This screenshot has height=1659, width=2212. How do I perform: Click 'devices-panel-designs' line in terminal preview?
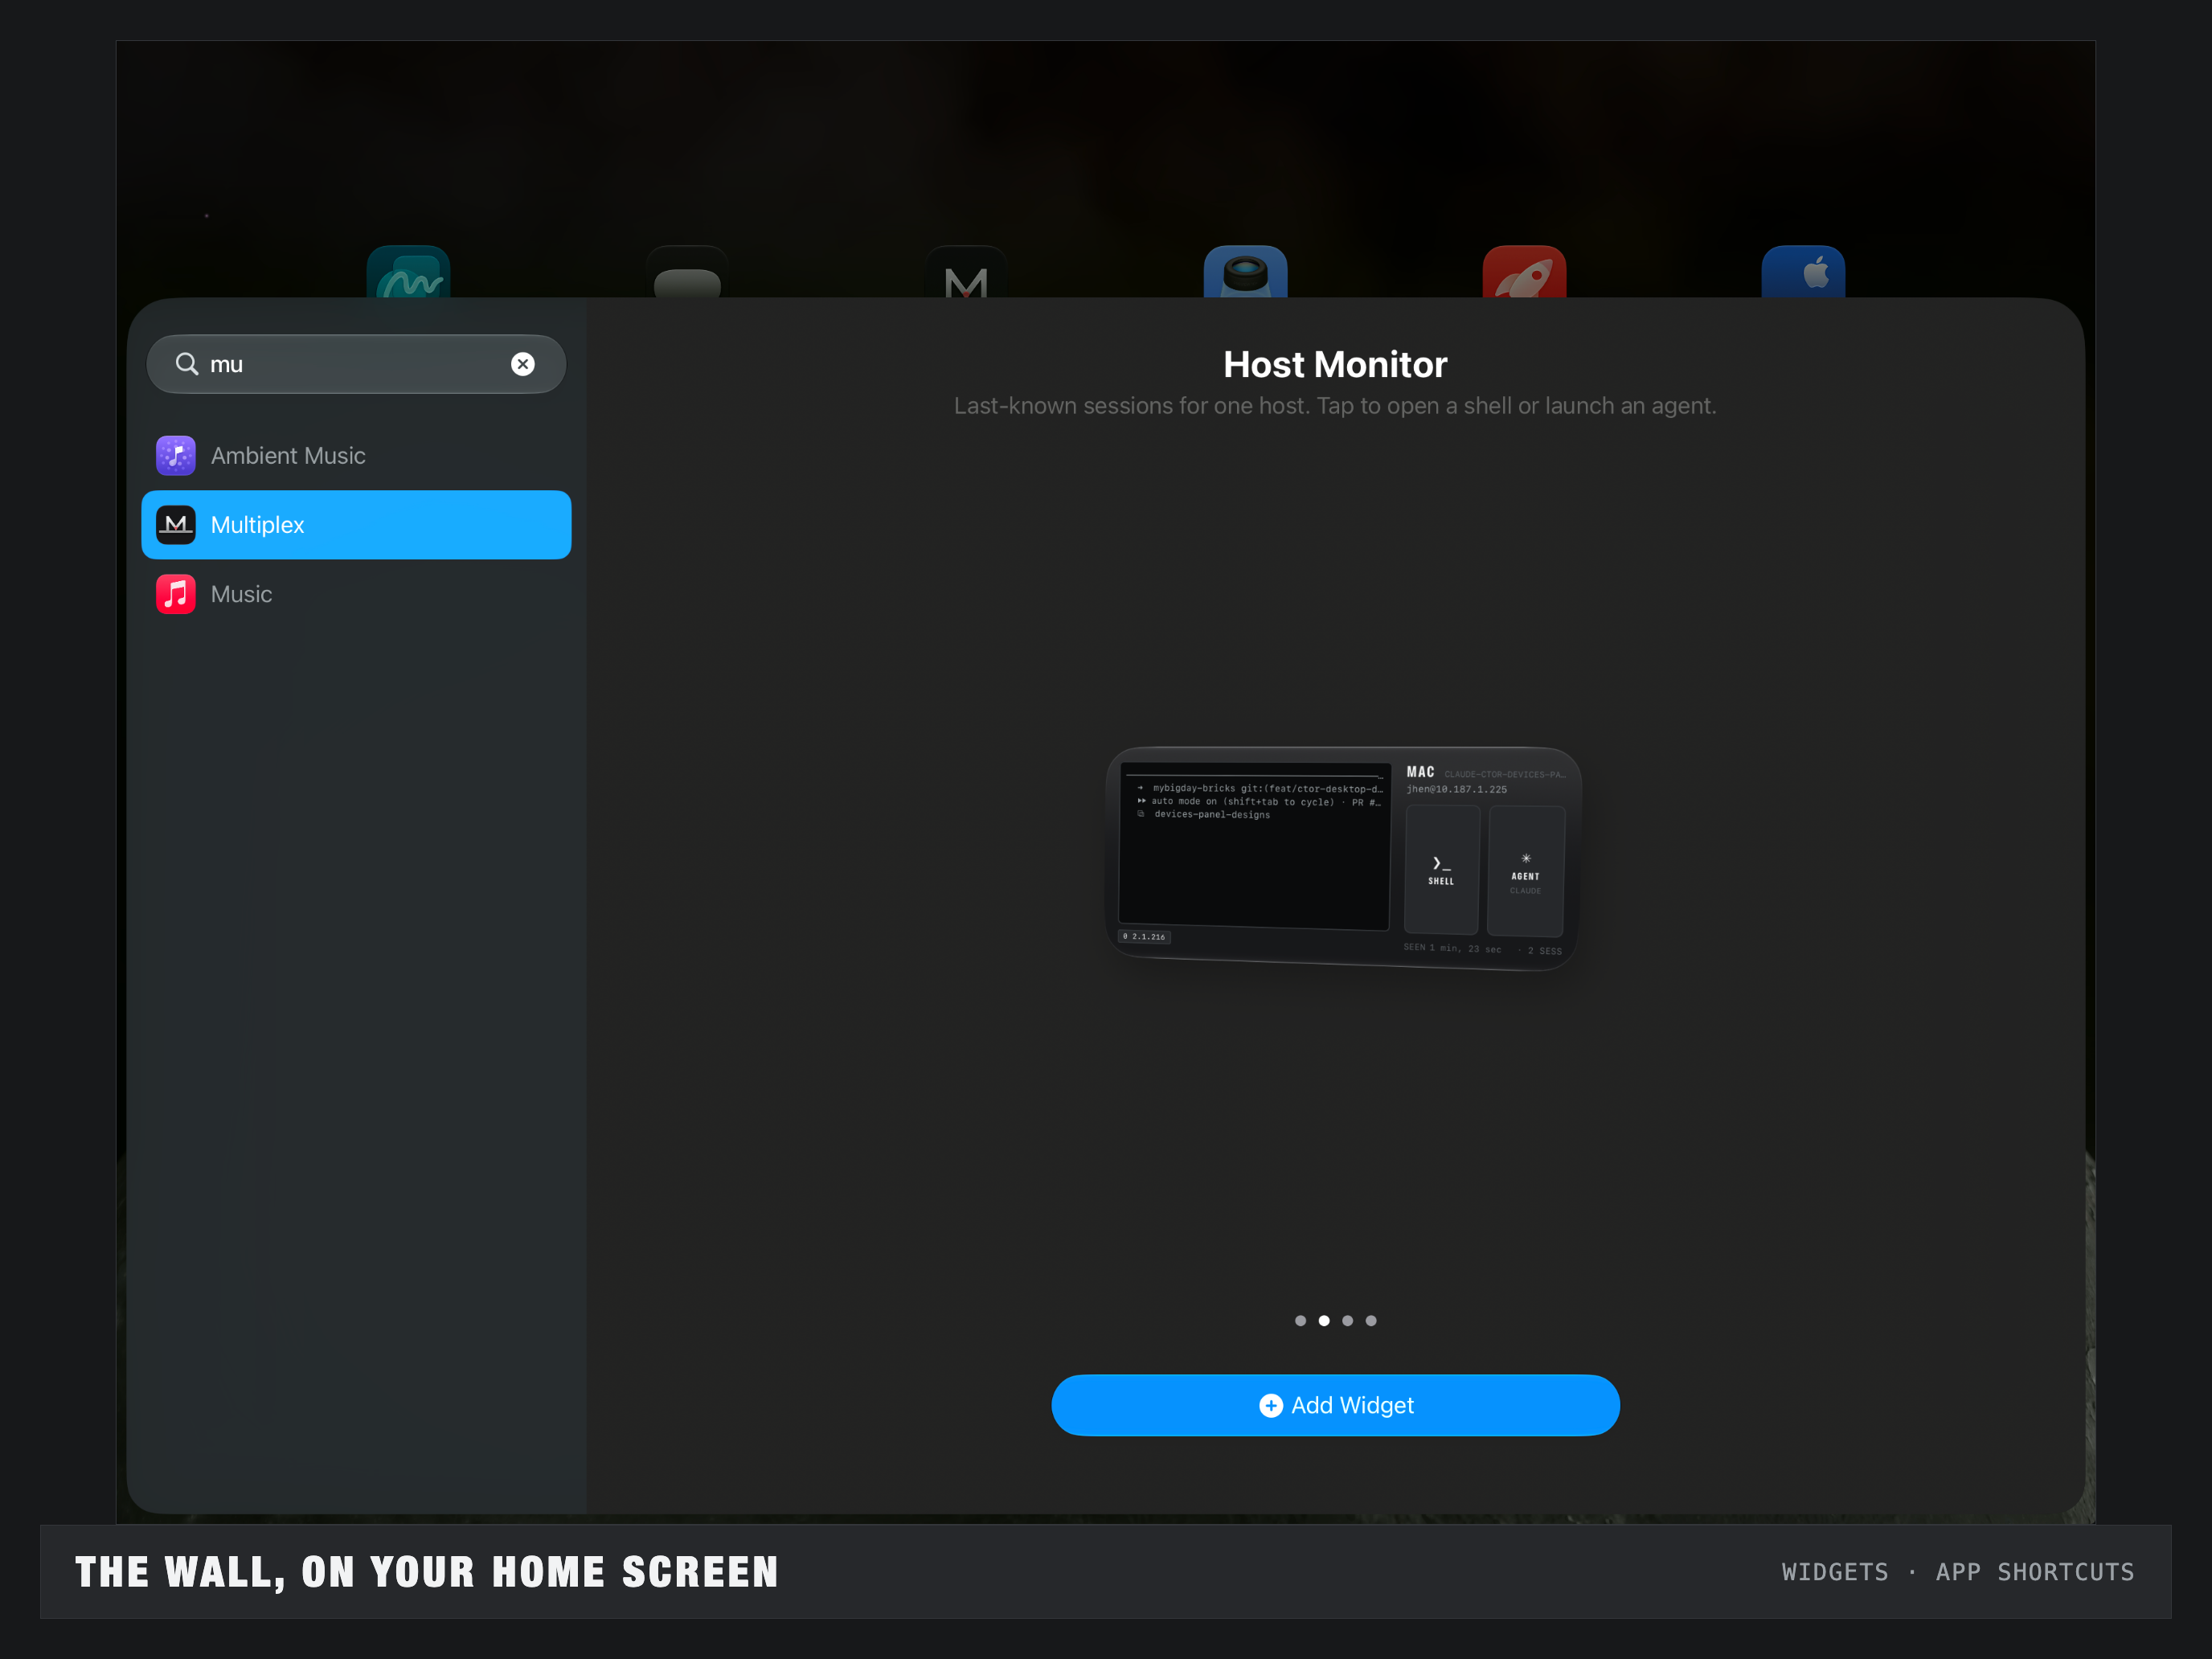point(1212,815)
